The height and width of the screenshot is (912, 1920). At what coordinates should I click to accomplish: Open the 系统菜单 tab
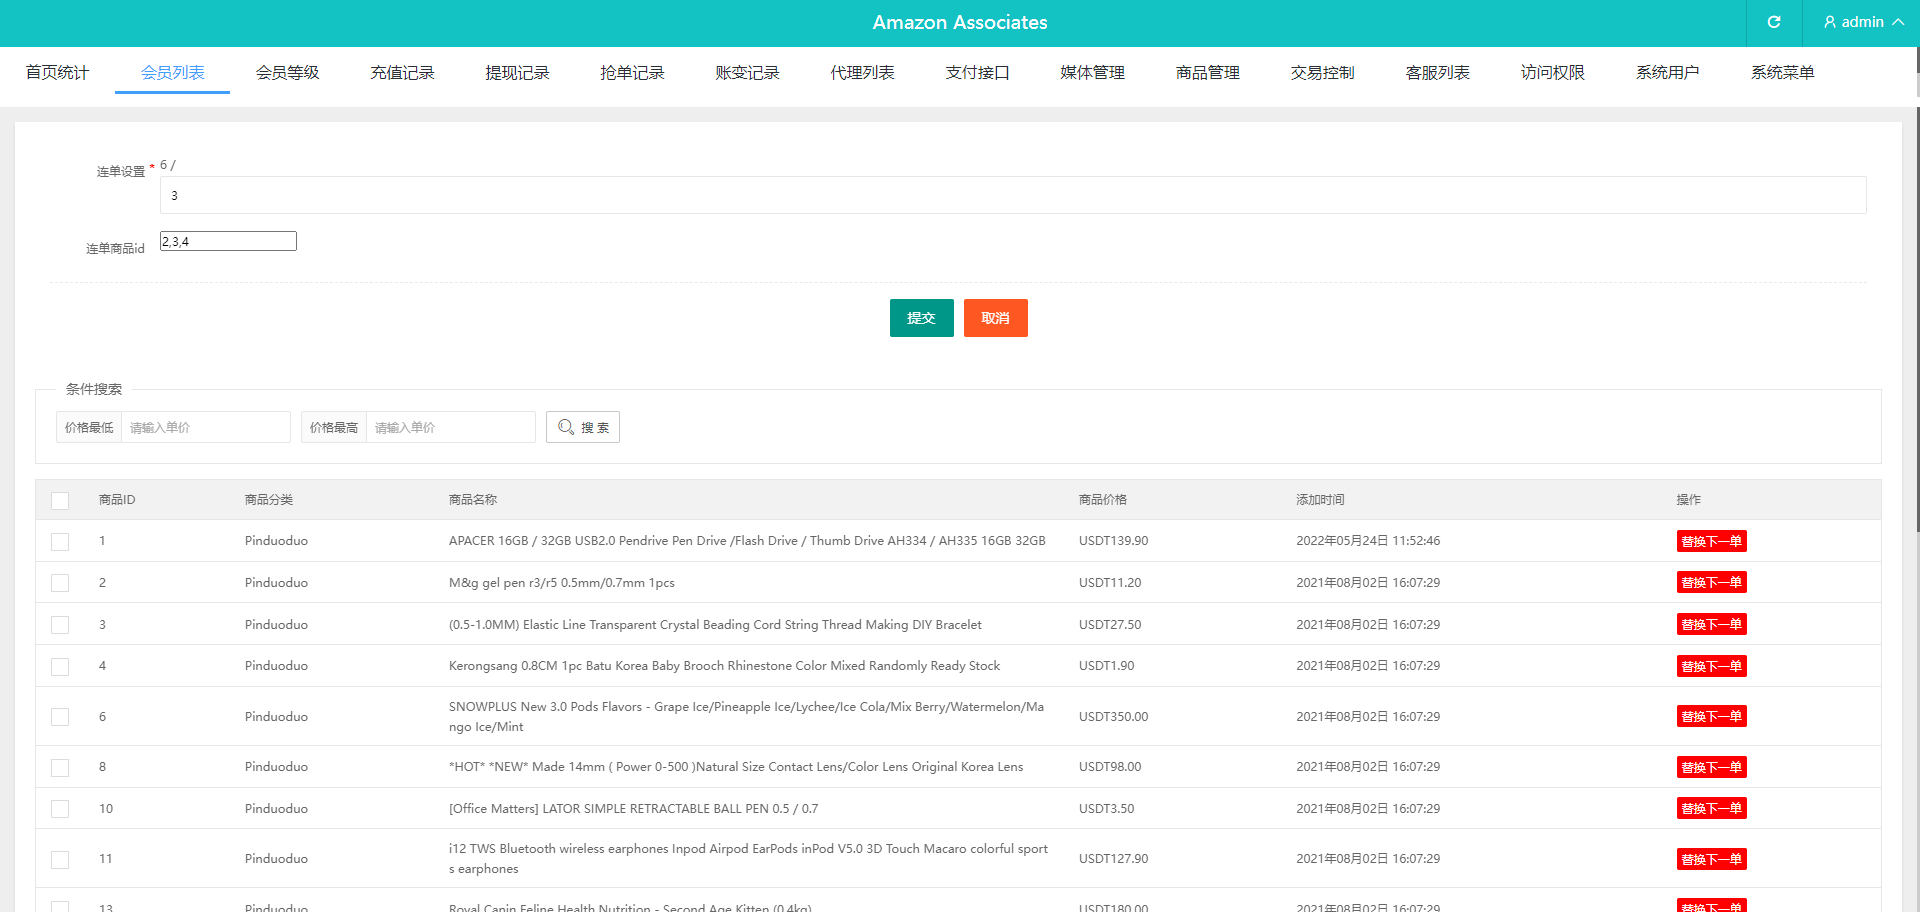[1782, 73]
